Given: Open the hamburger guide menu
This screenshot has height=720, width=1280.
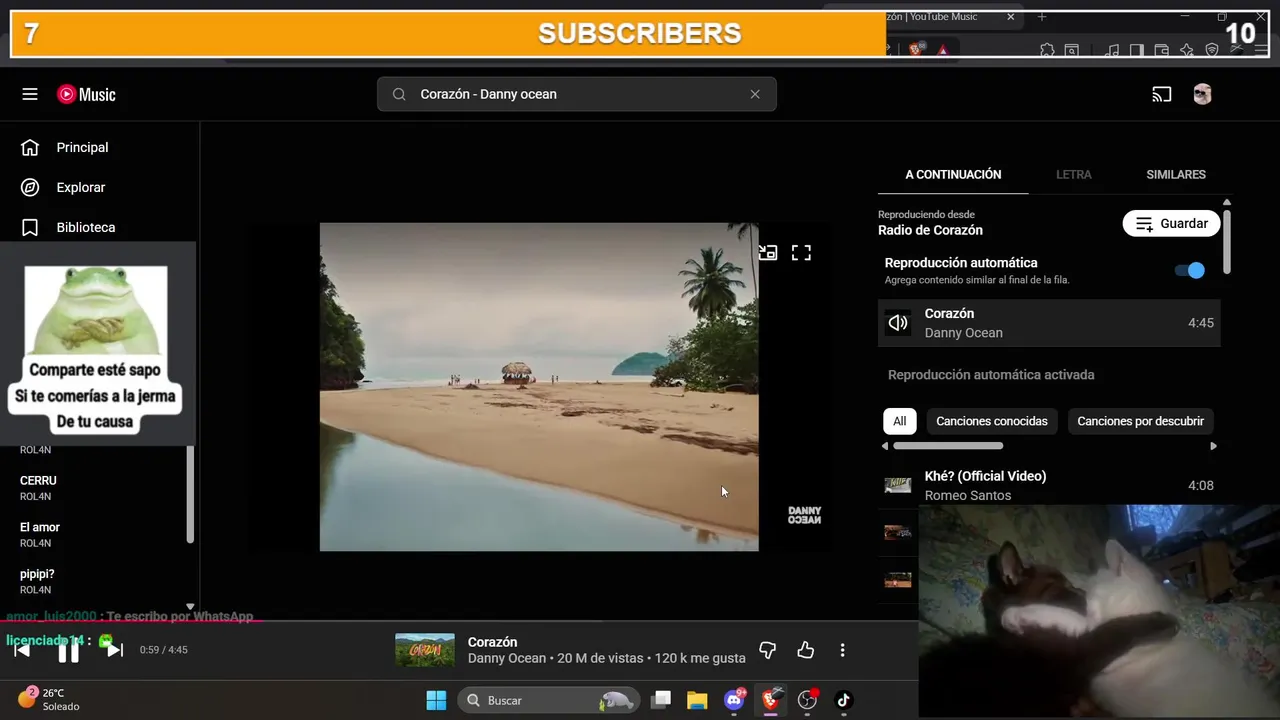Looking at the screenshot, I should pyautogui.click(x=30, y=94).
